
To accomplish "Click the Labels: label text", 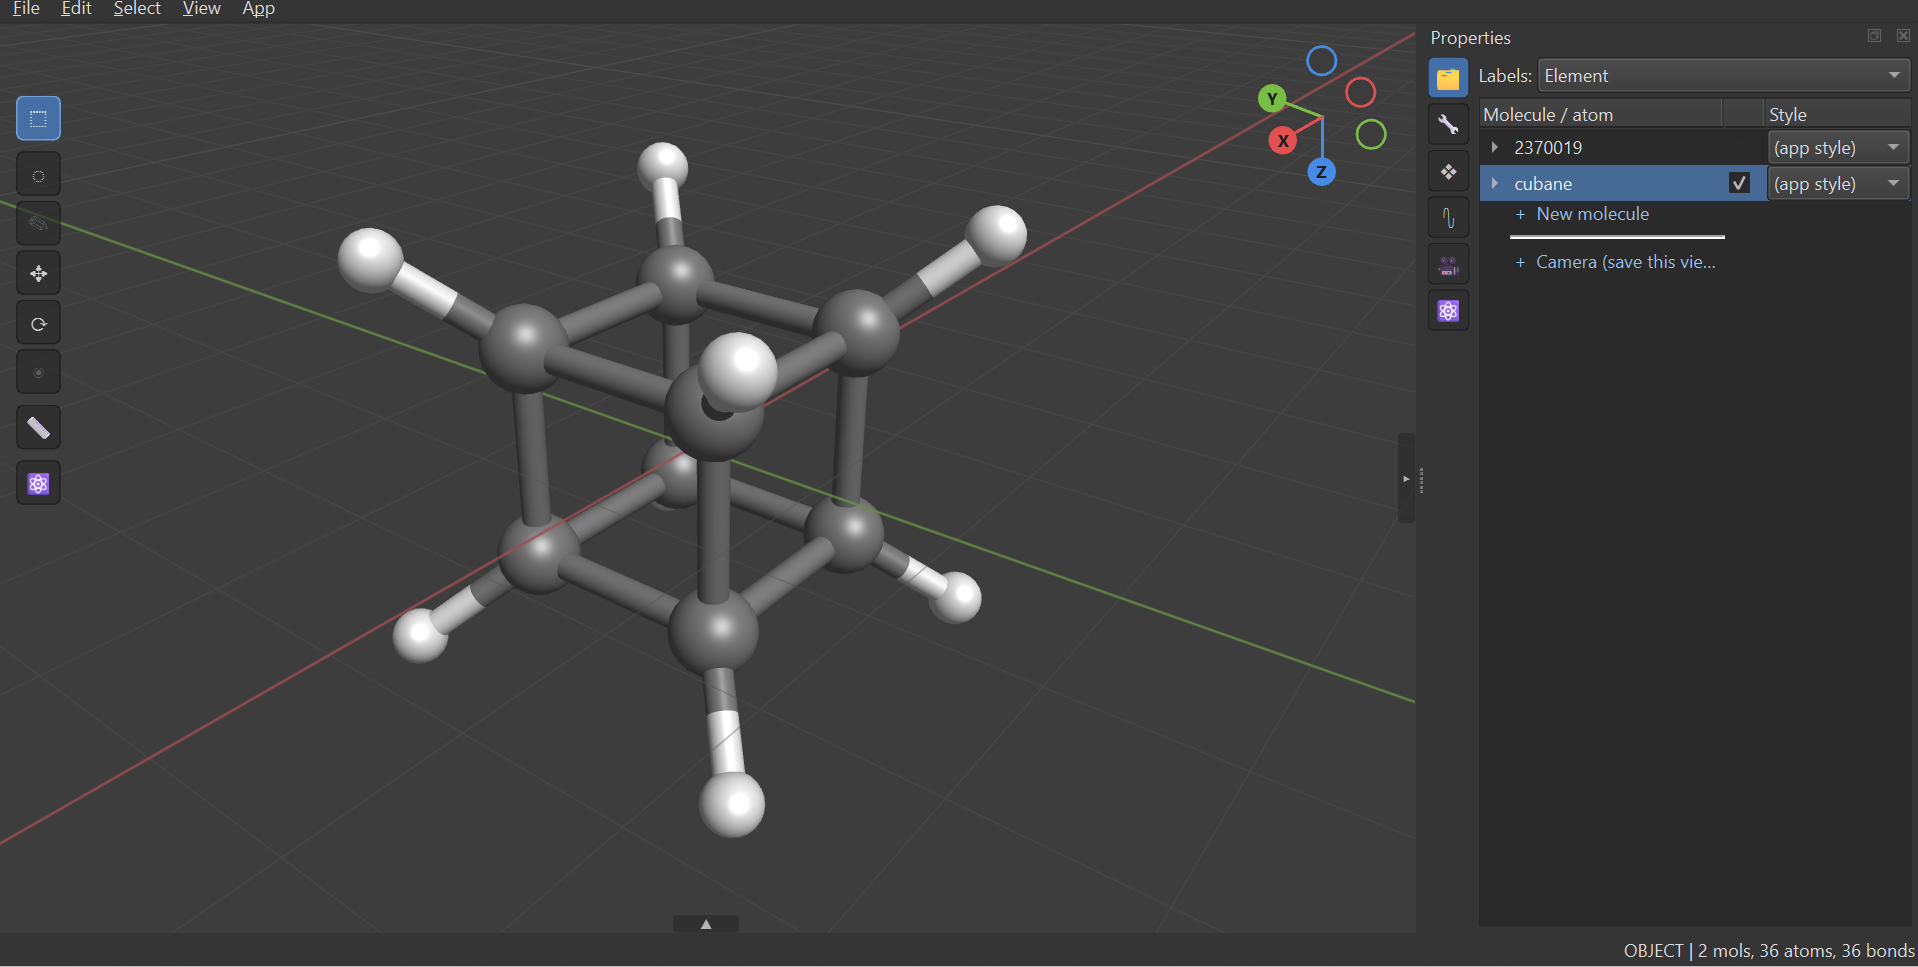I will tap(1505, 76).
